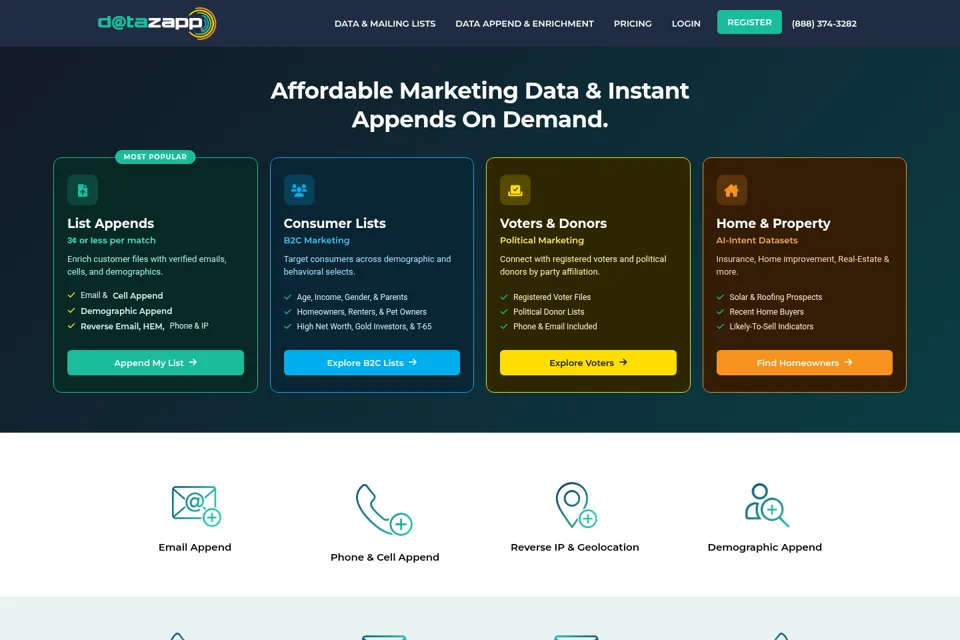Image resolution: width=960 pixels, height=640 pixels.
Task: Click the Phone & Cell Append handset icon
Action: [x=384, y=510]
